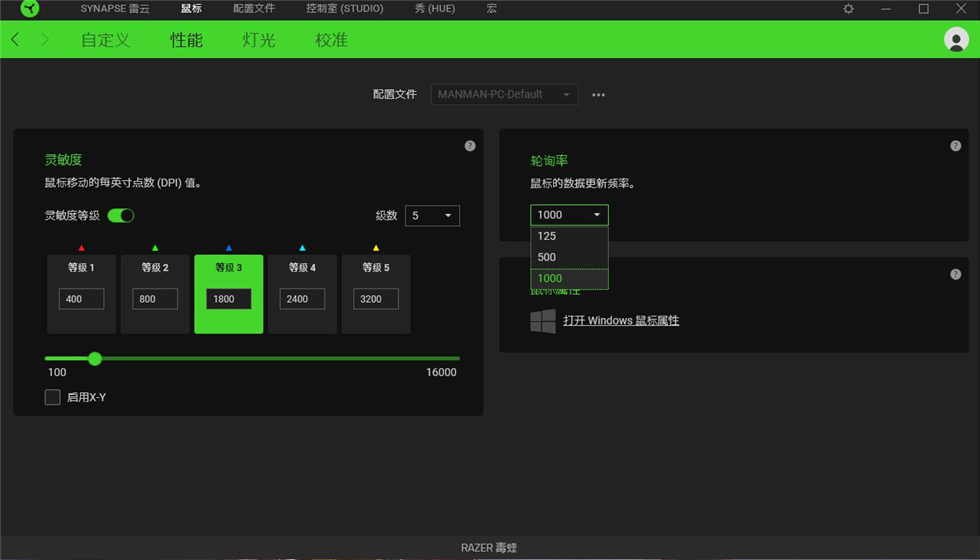Go to the 校准 subtab

tap(331, 40)
